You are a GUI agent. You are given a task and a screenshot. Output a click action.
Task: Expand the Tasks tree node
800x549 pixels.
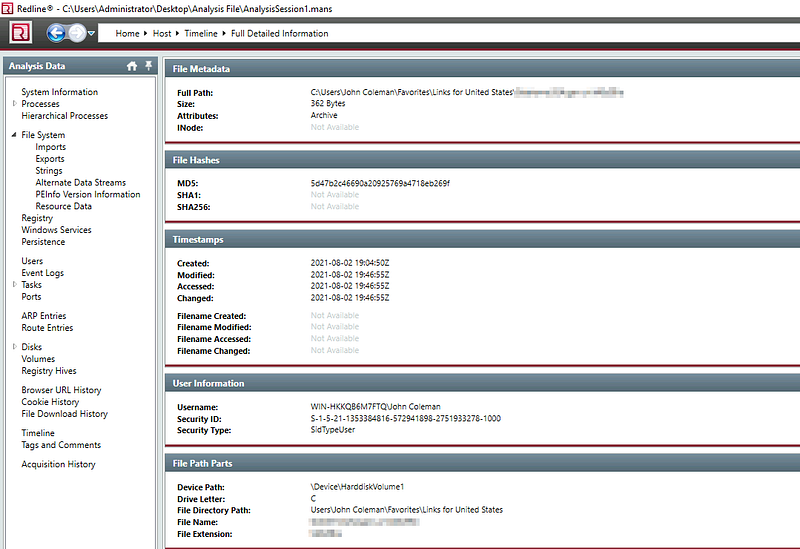point(15,285)
